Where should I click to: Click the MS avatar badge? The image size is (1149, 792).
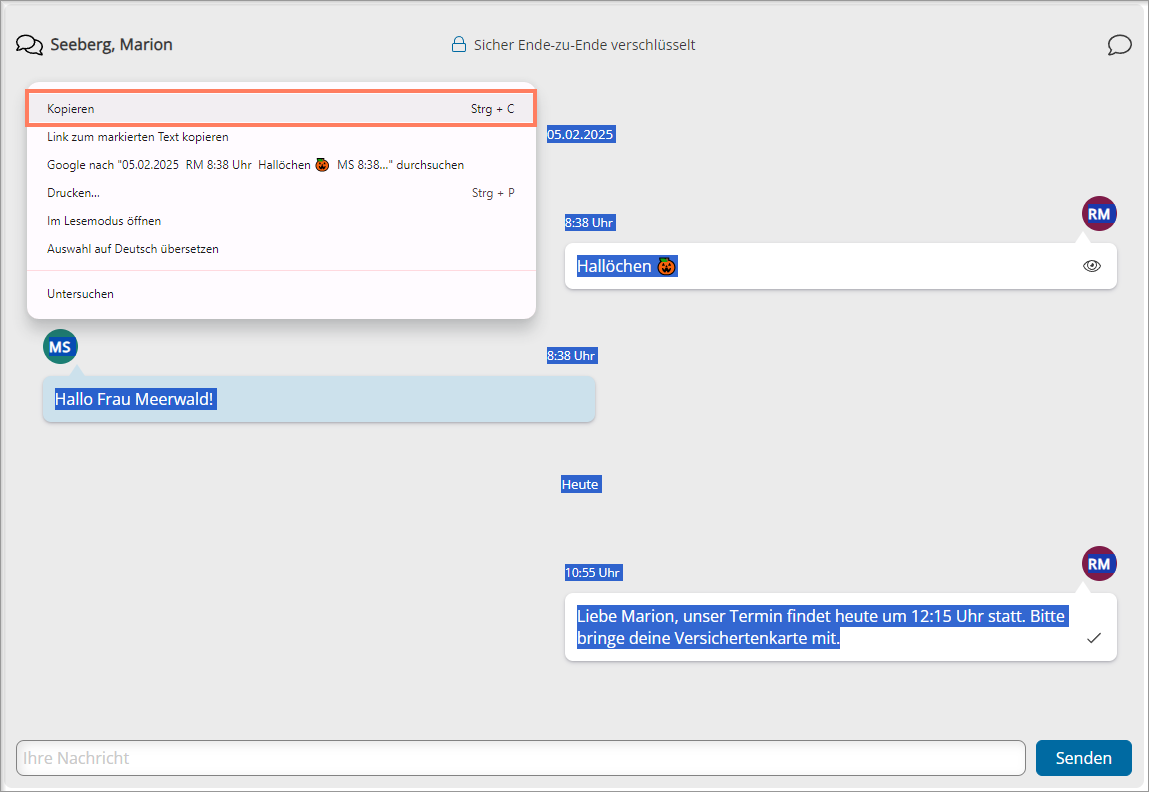click(60, 347)
